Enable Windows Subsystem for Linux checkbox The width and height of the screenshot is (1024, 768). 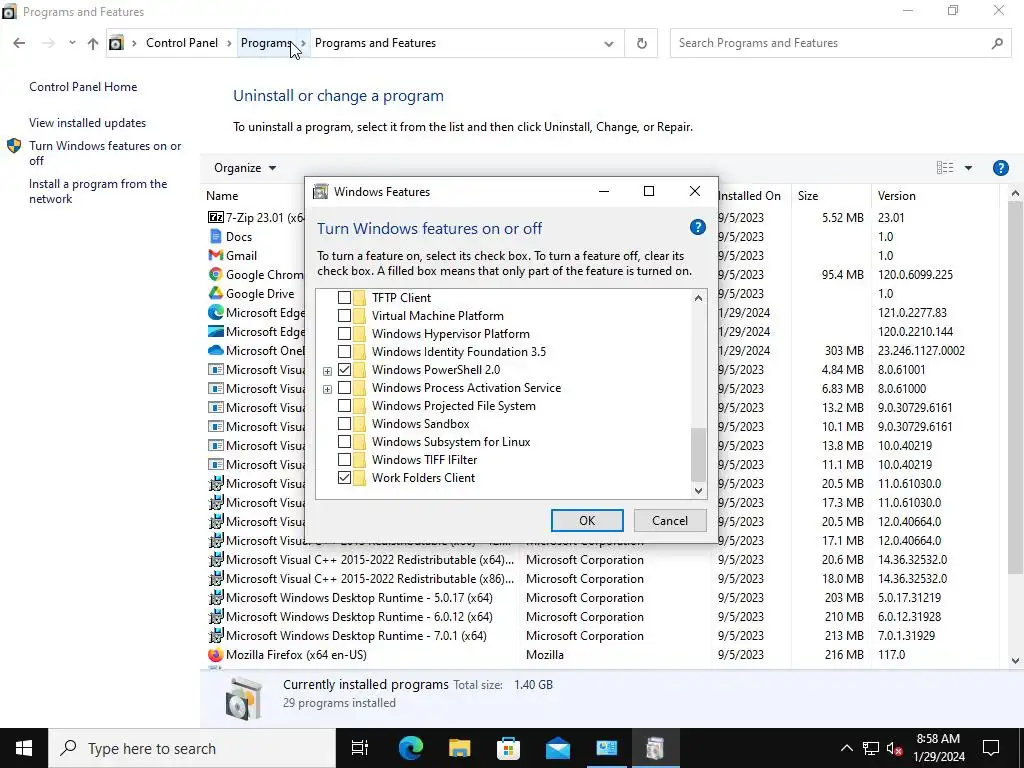[x=344, y=442]
